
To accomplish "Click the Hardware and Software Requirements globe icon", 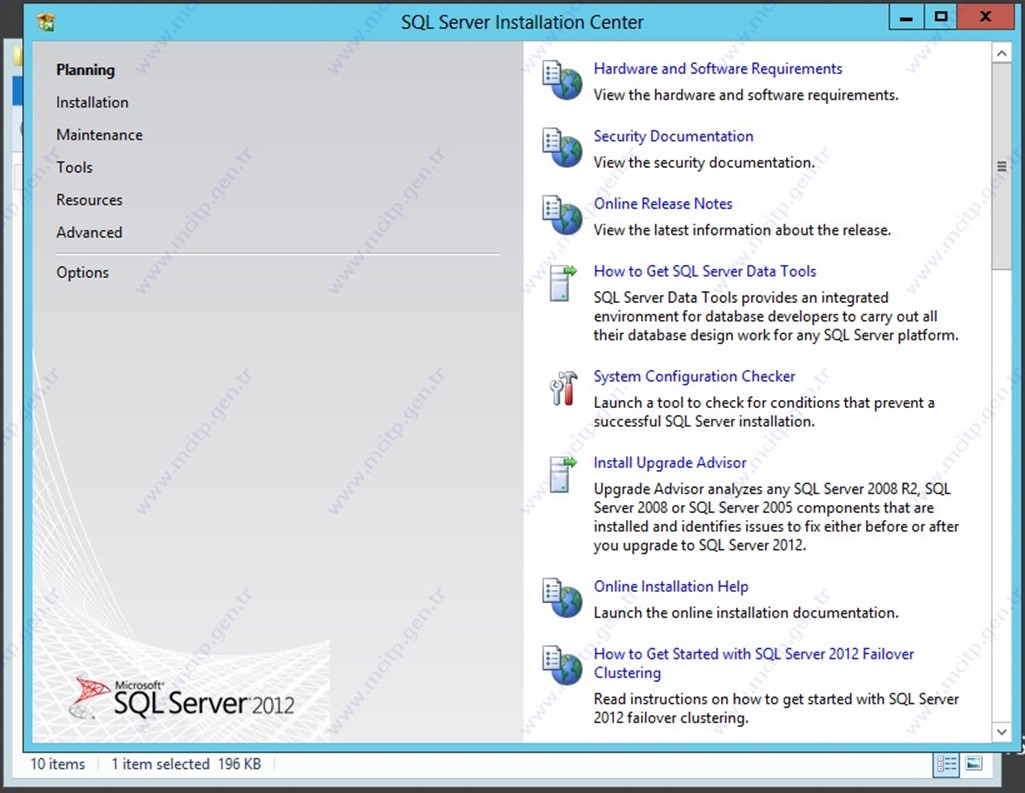I will tap(562, 80).
